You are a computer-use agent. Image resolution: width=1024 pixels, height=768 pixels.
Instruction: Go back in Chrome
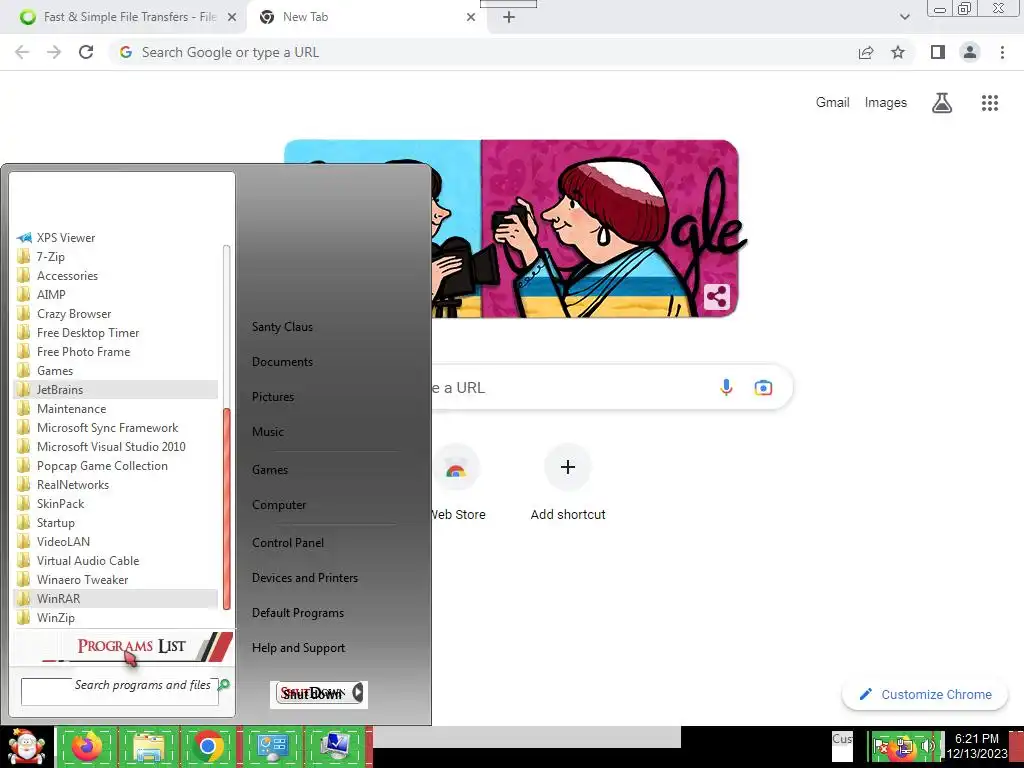coord(22,52)
